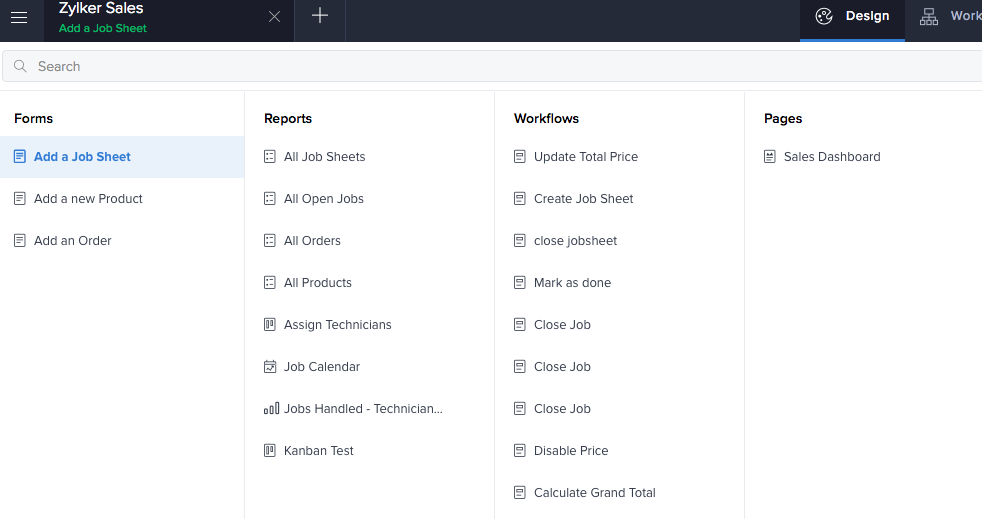The width and height of the screenshot is (982, 519).
Task: Click the Jobs Handled chart icon
Action: click(271, 409)
